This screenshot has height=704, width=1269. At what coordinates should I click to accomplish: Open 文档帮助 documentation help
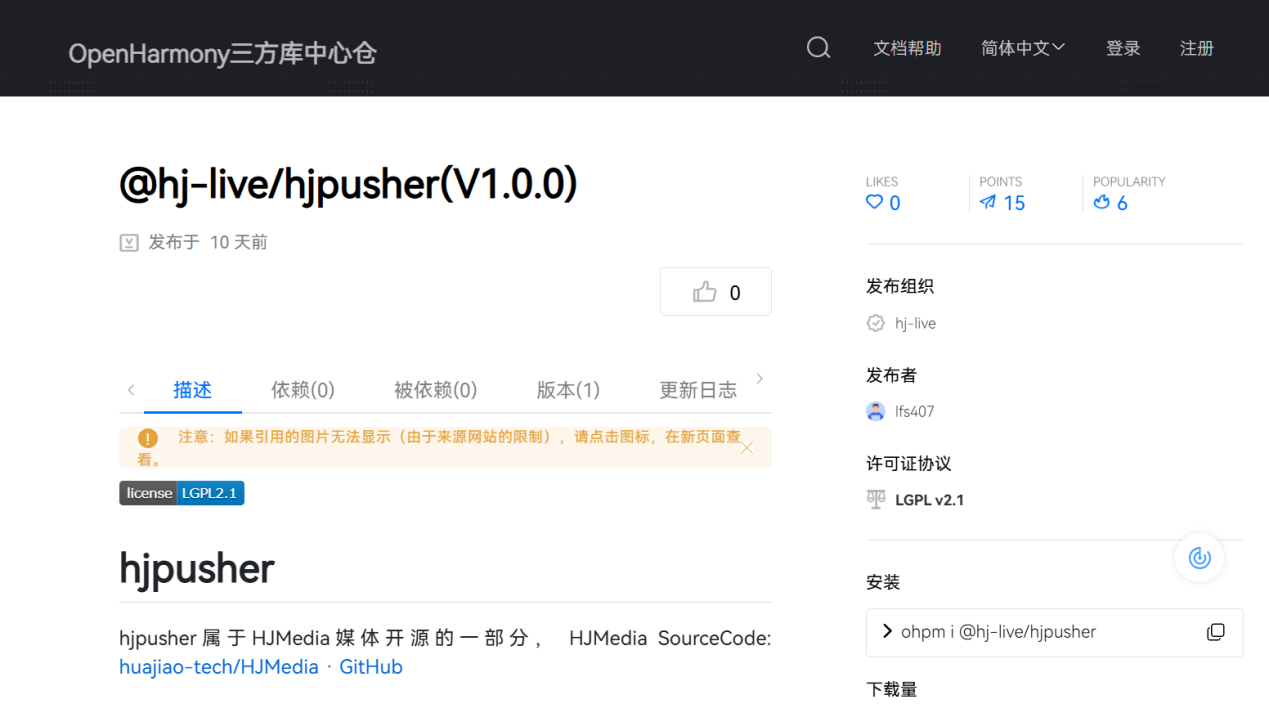[907, 48]
